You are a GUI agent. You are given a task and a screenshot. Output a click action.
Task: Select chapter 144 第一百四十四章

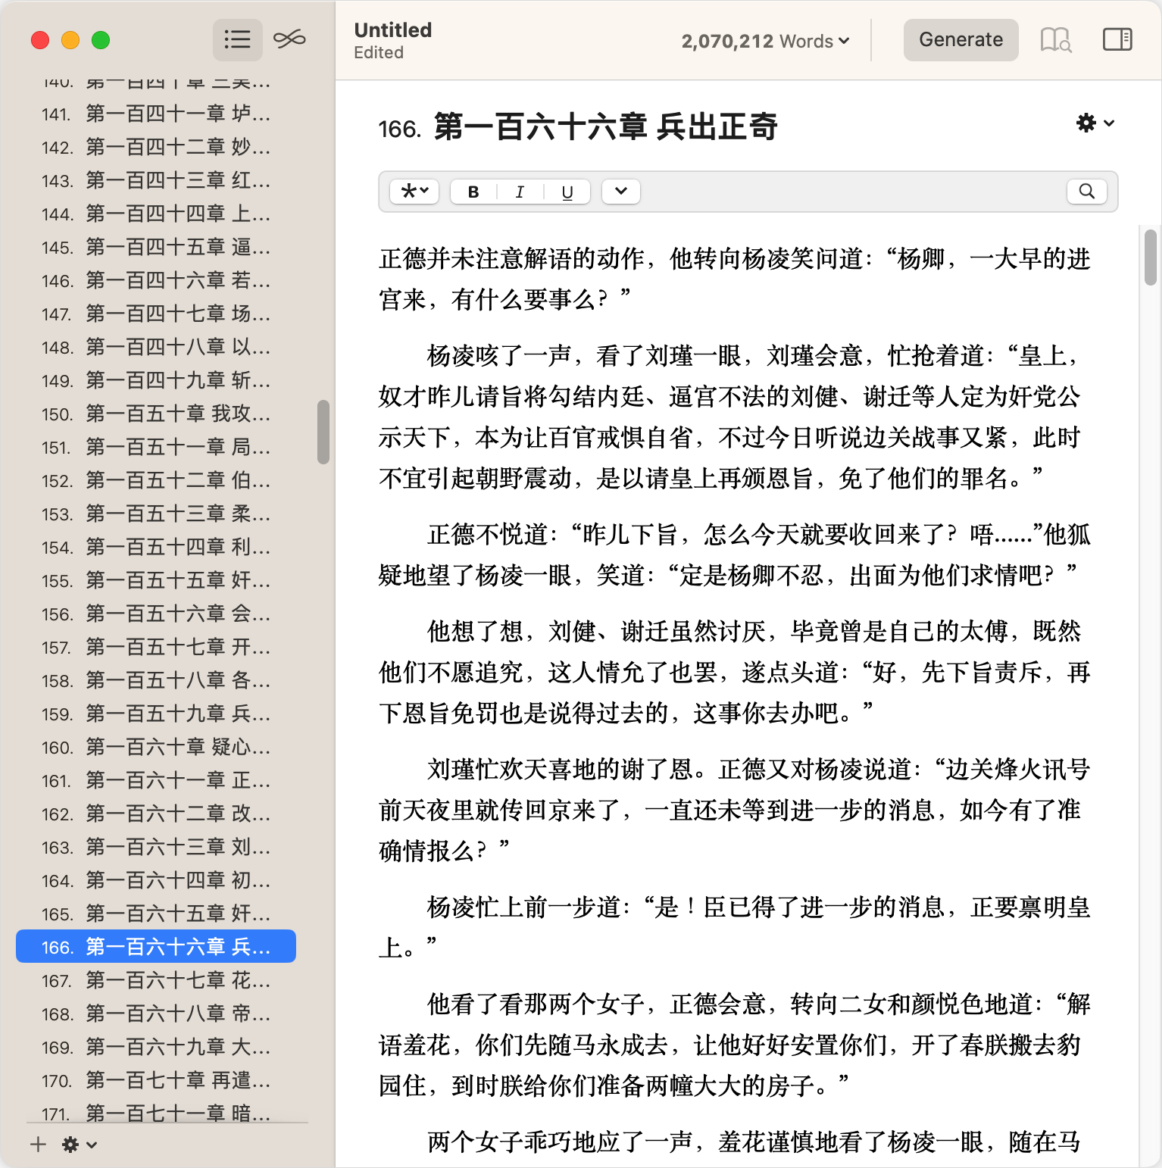tap(156, 214)
